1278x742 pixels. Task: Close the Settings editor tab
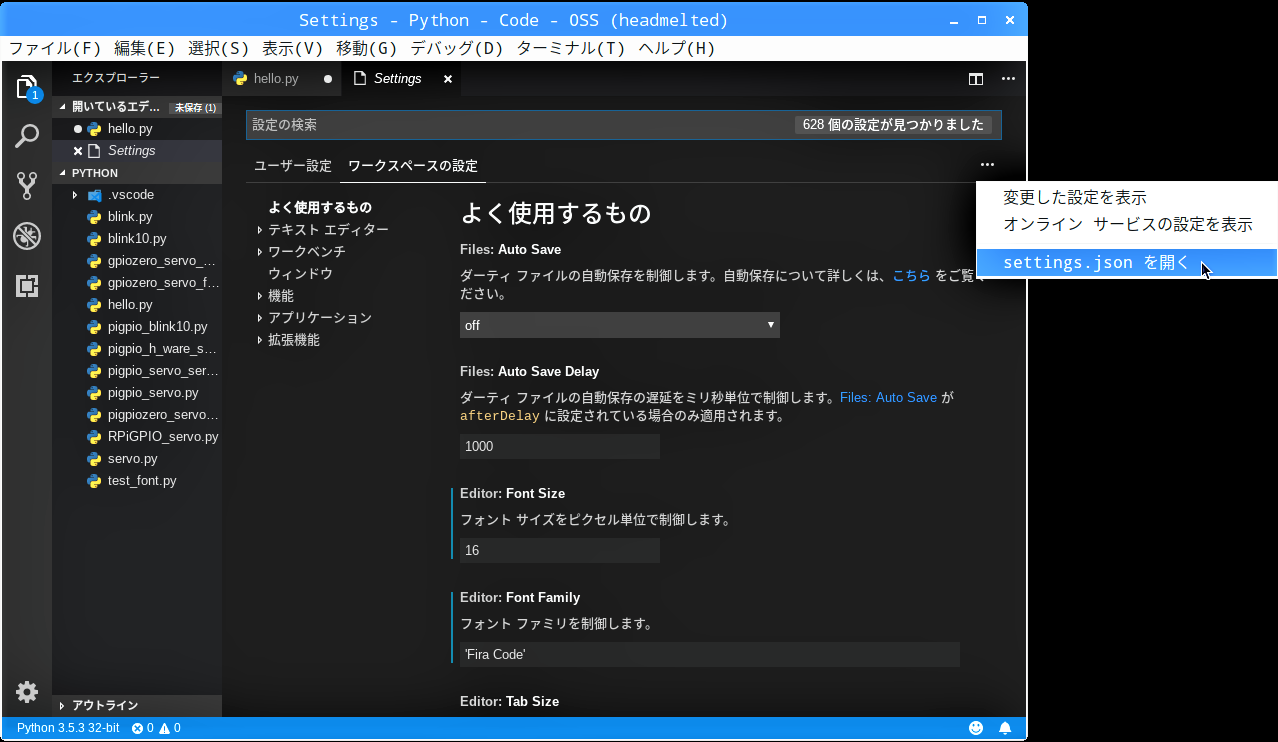pos(448,79)
